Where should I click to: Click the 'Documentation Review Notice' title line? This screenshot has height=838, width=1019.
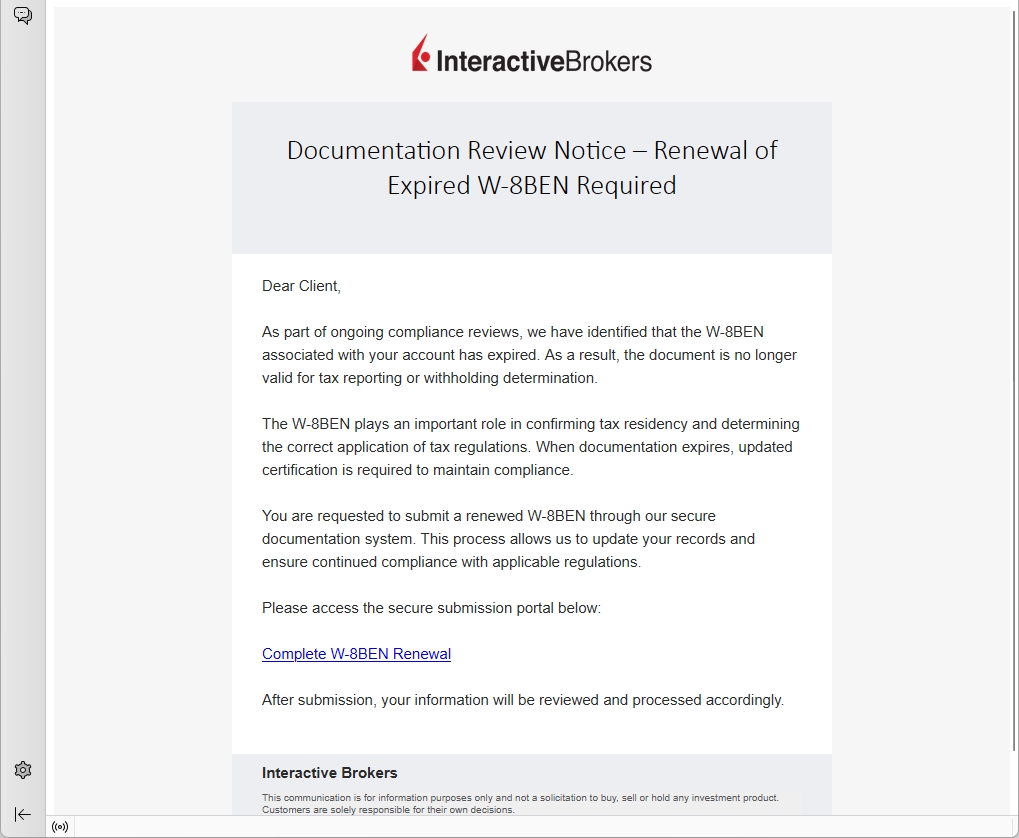click(531, 150)
